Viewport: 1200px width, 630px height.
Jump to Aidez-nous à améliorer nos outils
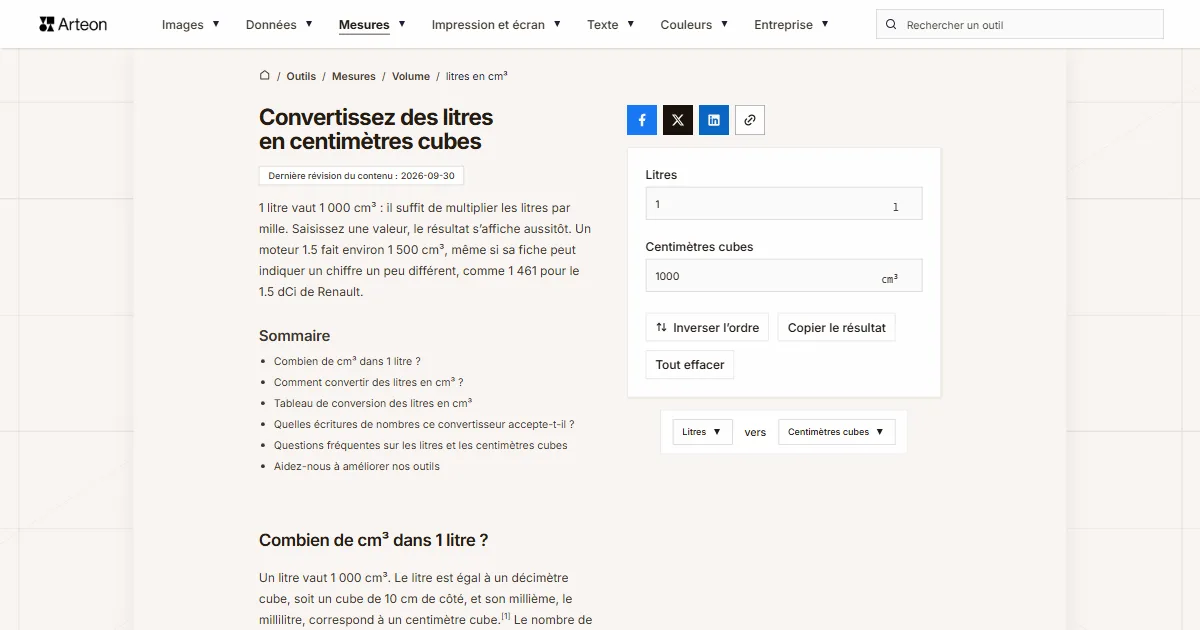(x=357, y=466)
